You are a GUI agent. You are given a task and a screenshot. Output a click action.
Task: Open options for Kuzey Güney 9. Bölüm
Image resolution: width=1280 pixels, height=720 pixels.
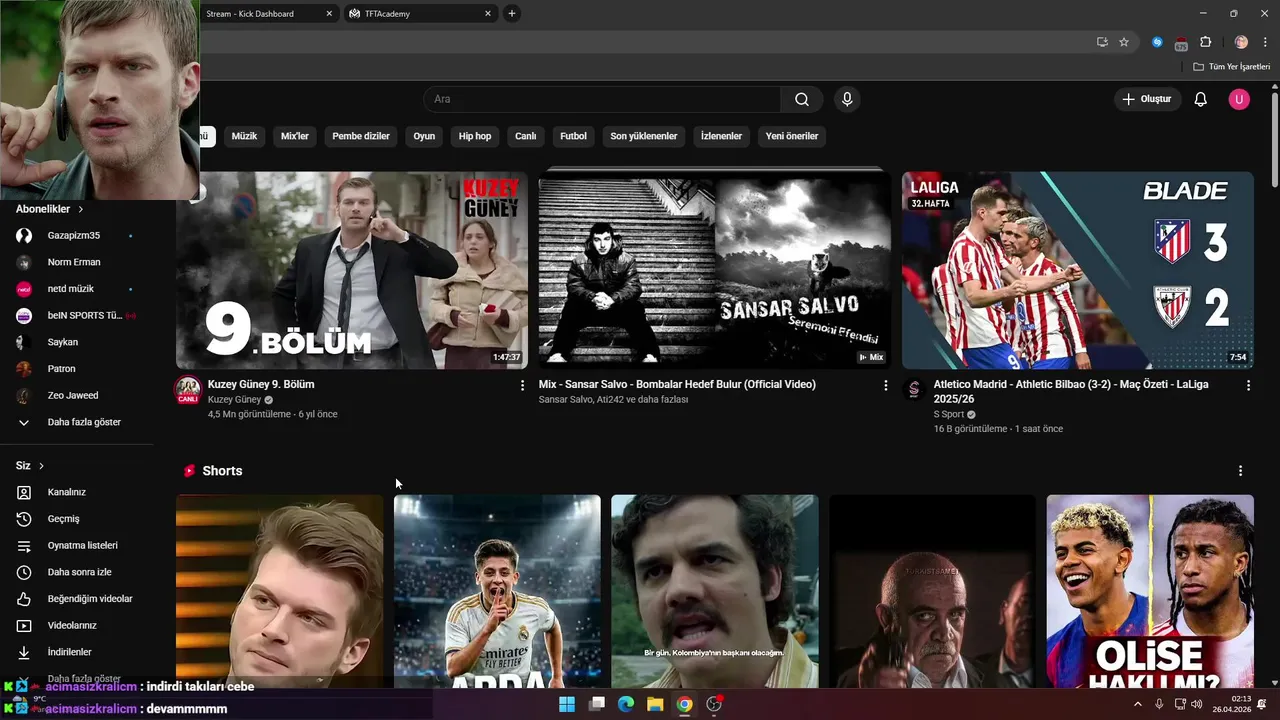click(522, 385)
